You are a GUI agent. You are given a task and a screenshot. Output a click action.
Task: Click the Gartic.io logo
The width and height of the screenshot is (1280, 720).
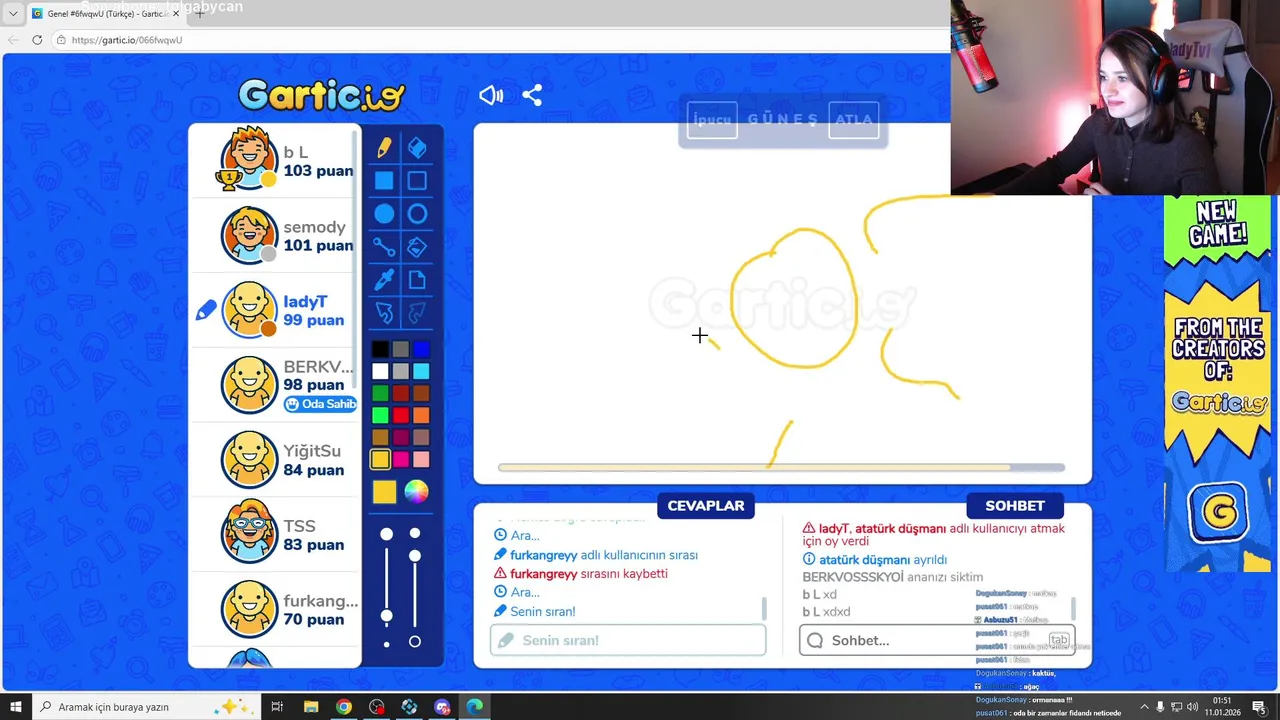click(x=321, y=95)
